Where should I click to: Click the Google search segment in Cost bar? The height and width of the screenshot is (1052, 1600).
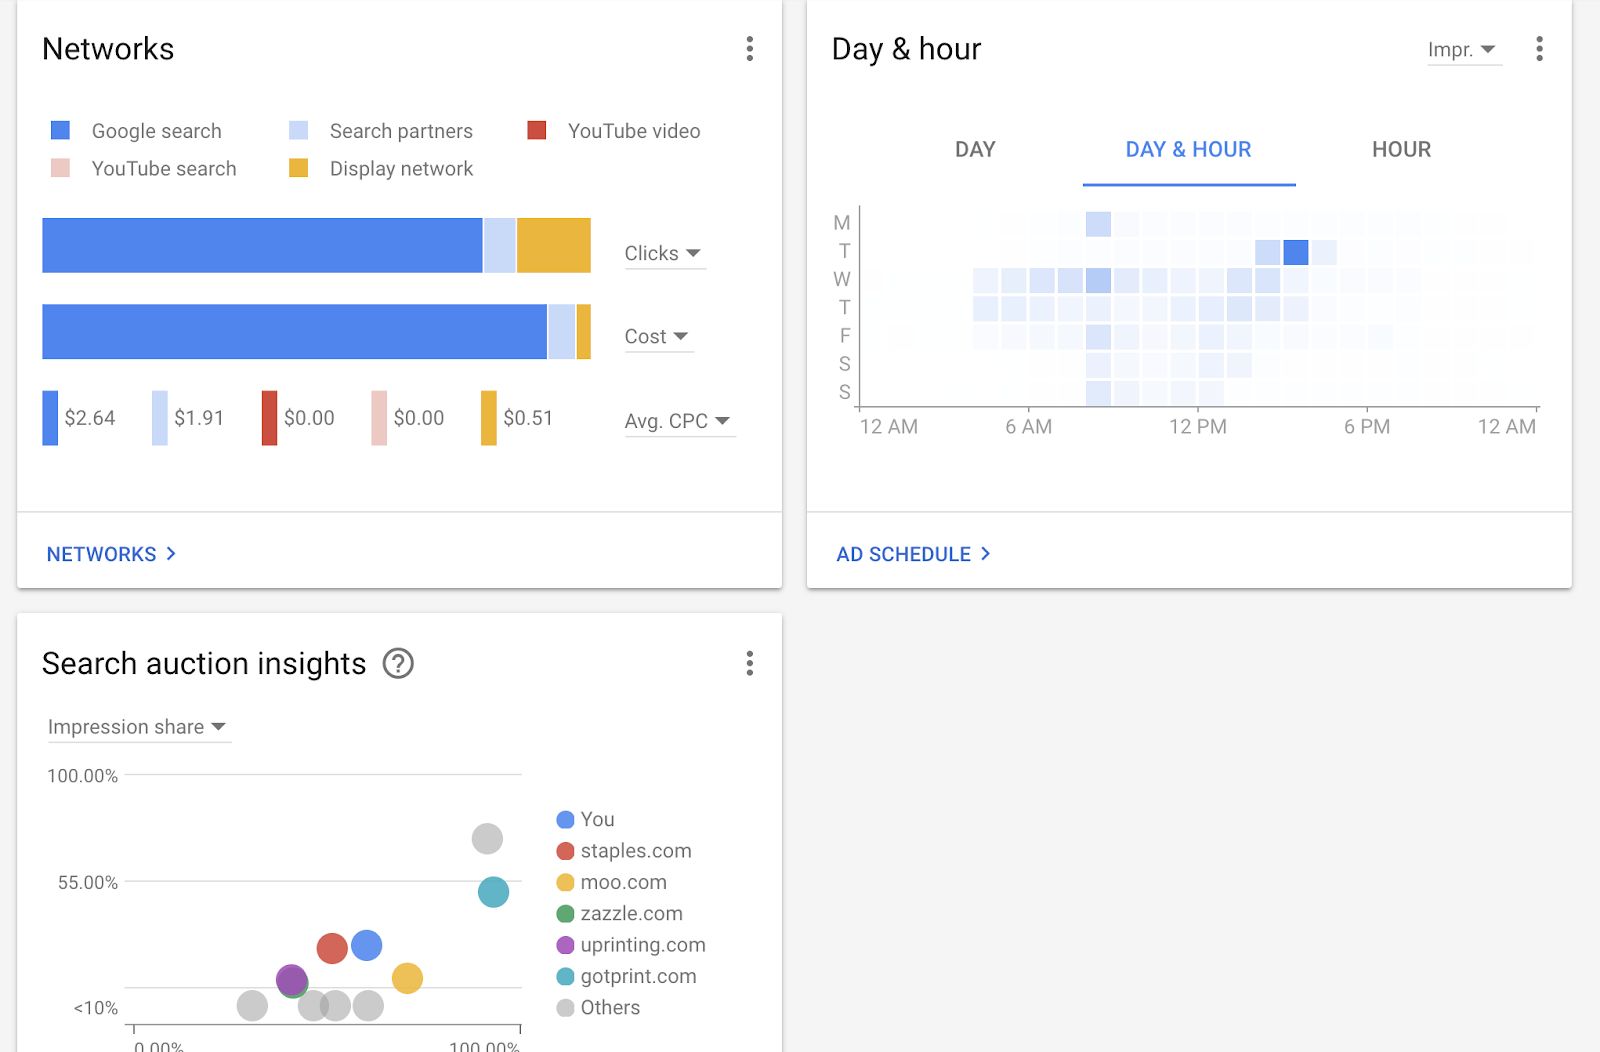294,331
